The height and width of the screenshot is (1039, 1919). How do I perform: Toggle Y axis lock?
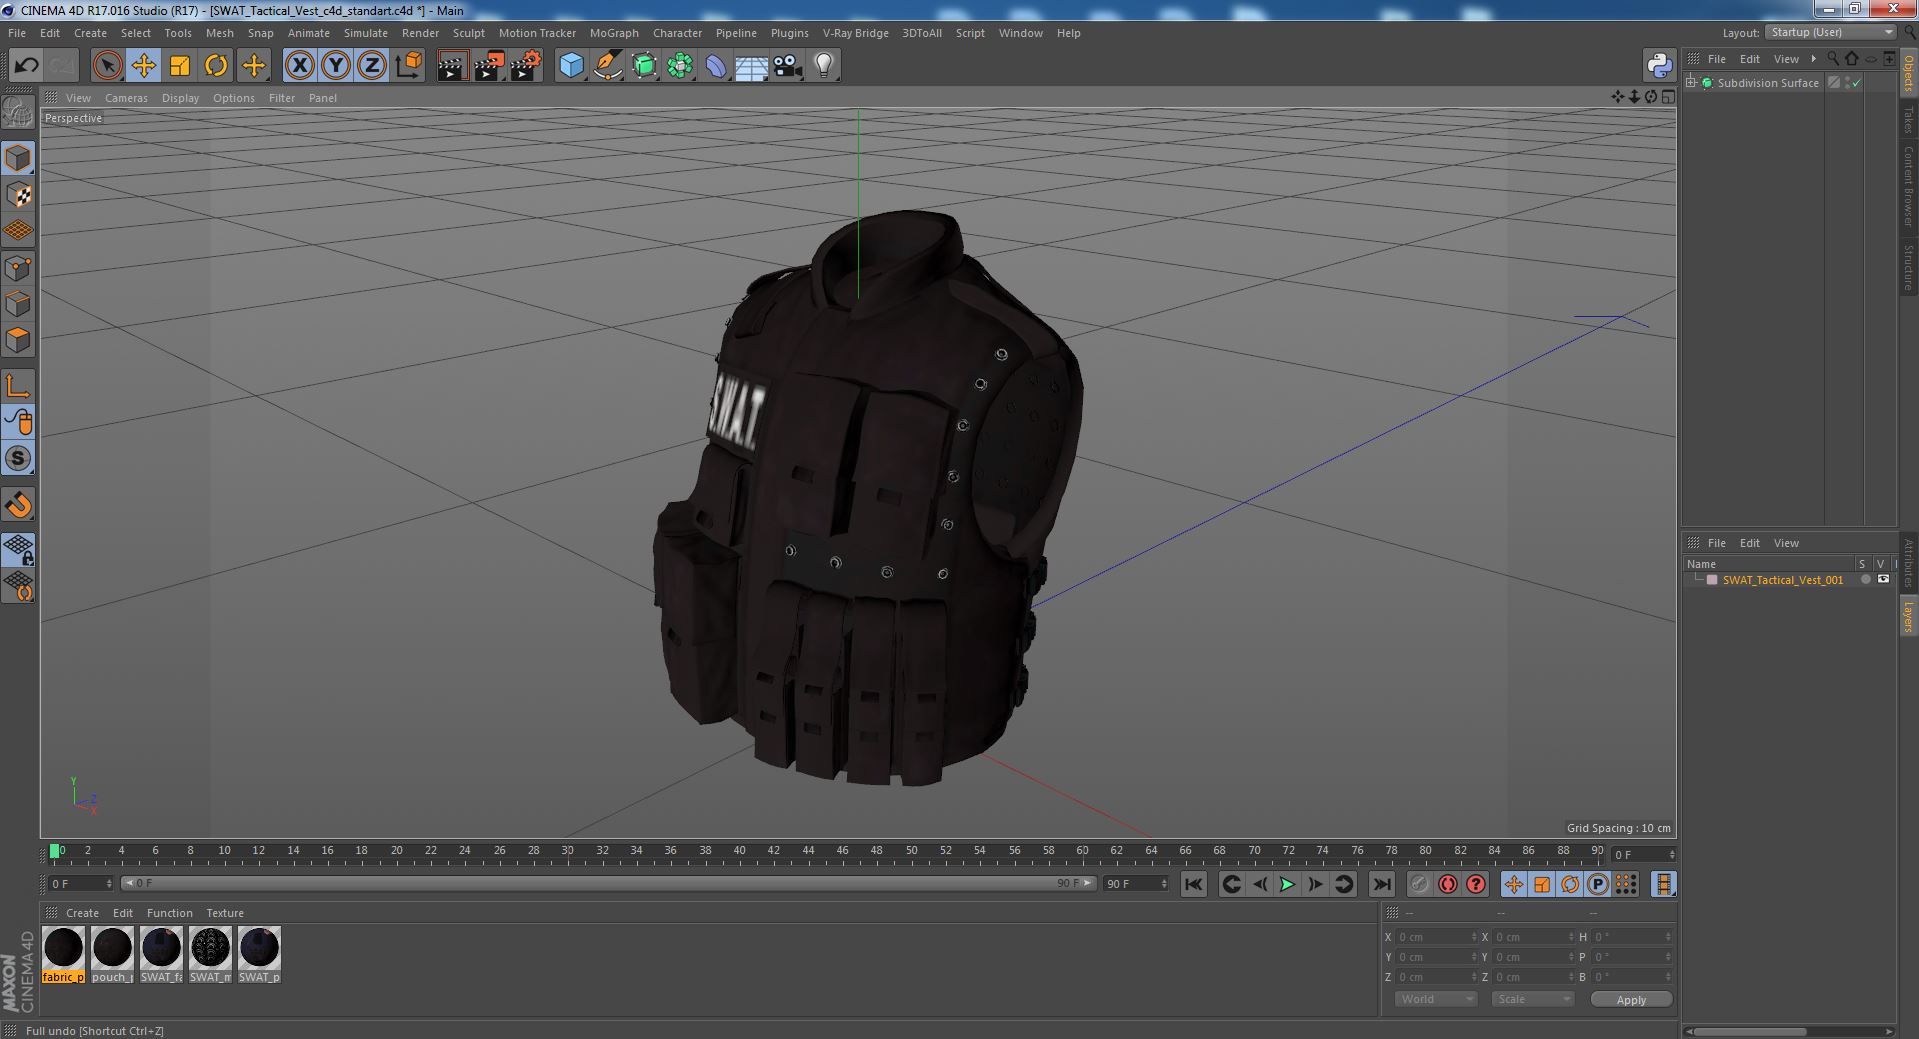coord(335,66)
